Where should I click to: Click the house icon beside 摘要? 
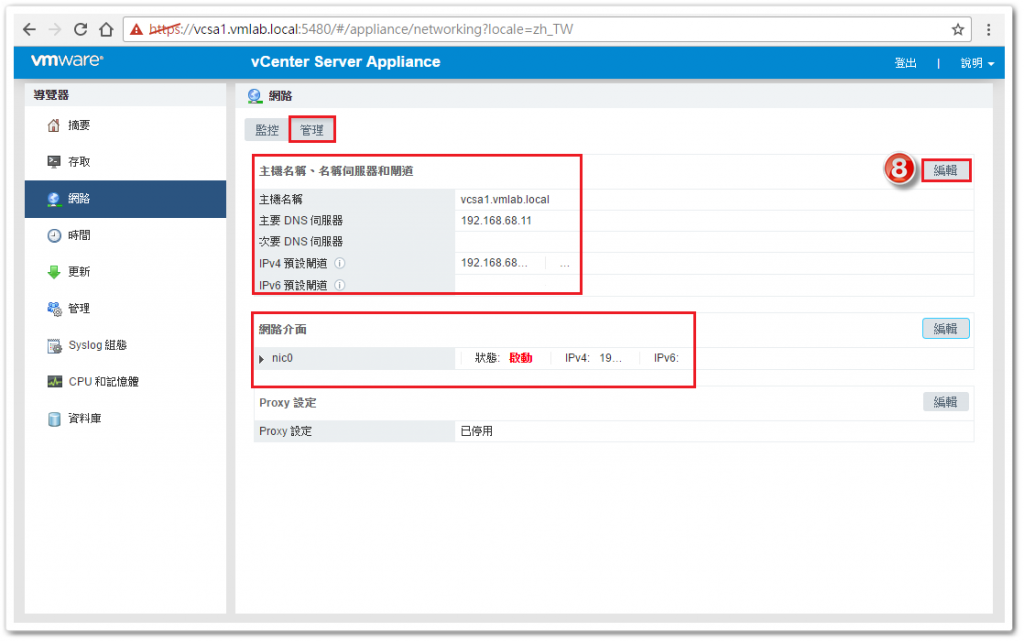coord(54,125)
